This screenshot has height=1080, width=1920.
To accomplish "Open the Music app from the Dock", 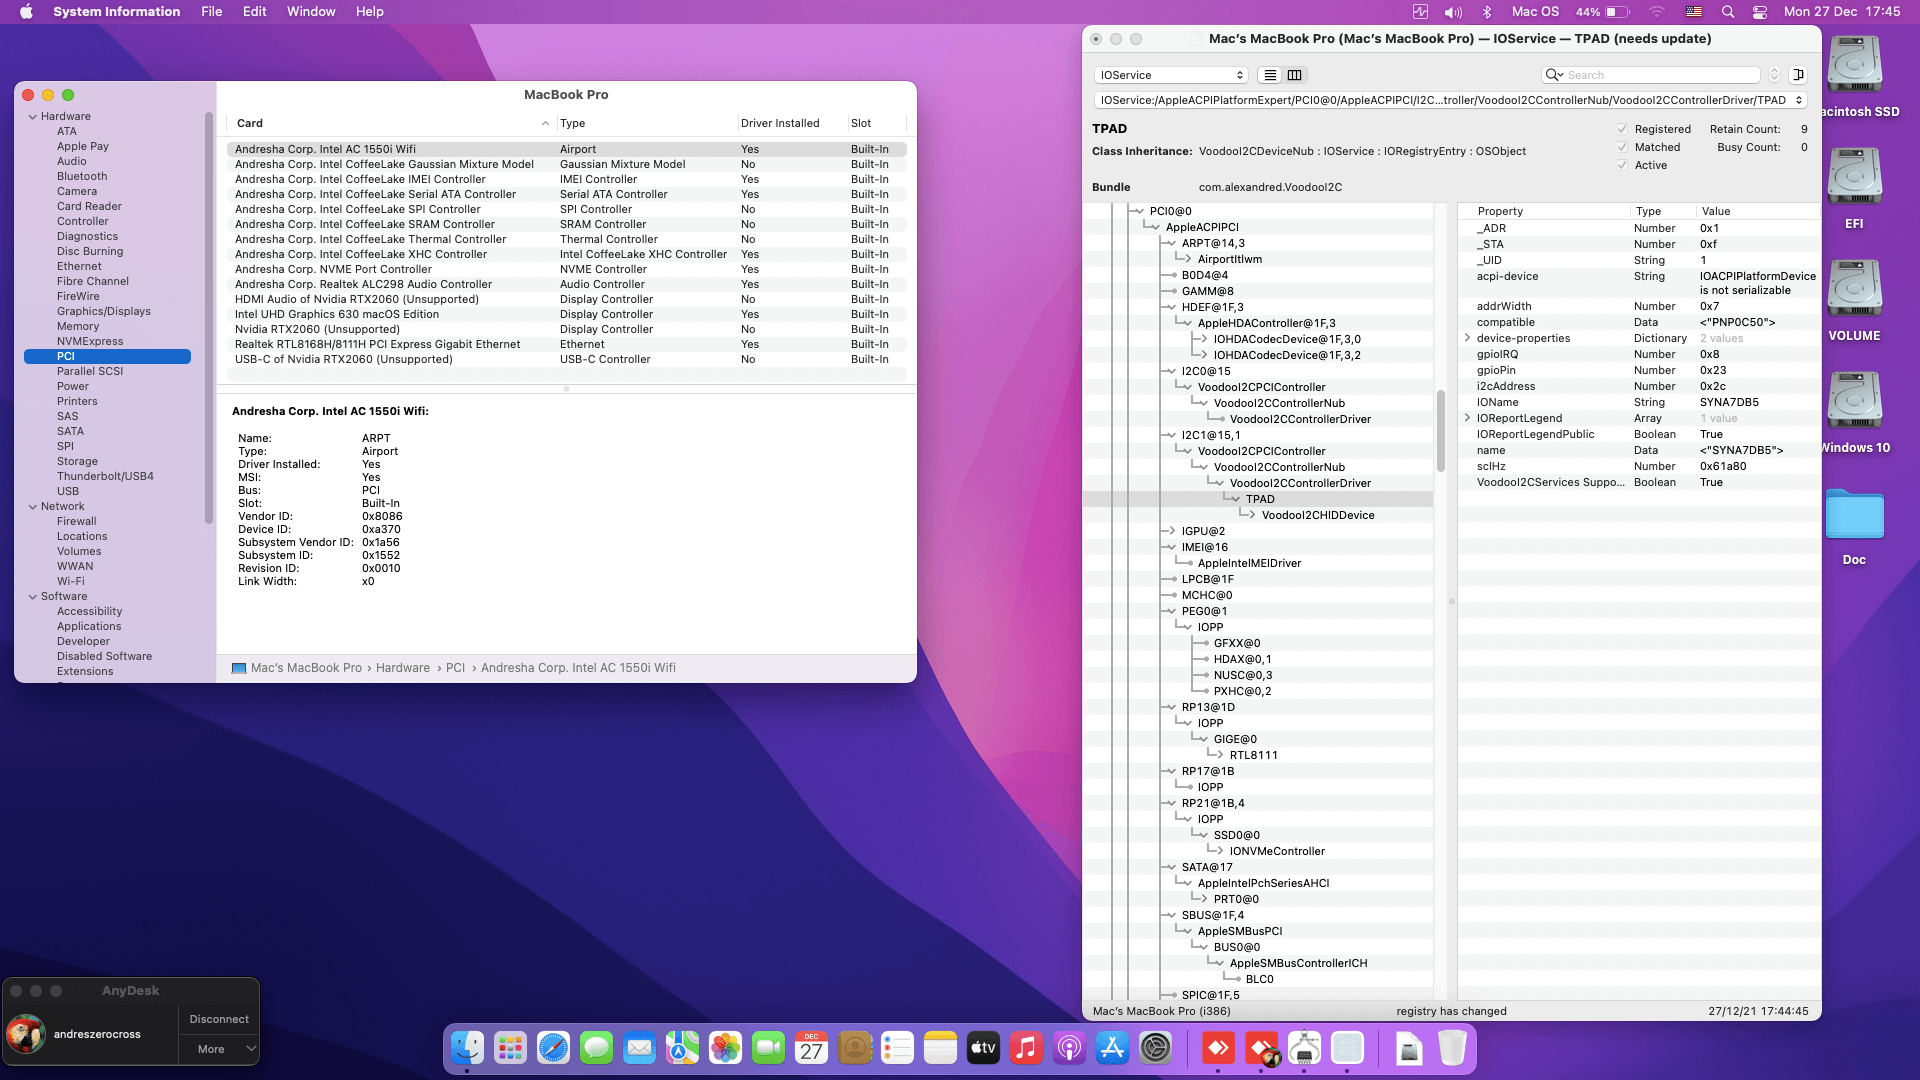I will click(1026, 1049).
